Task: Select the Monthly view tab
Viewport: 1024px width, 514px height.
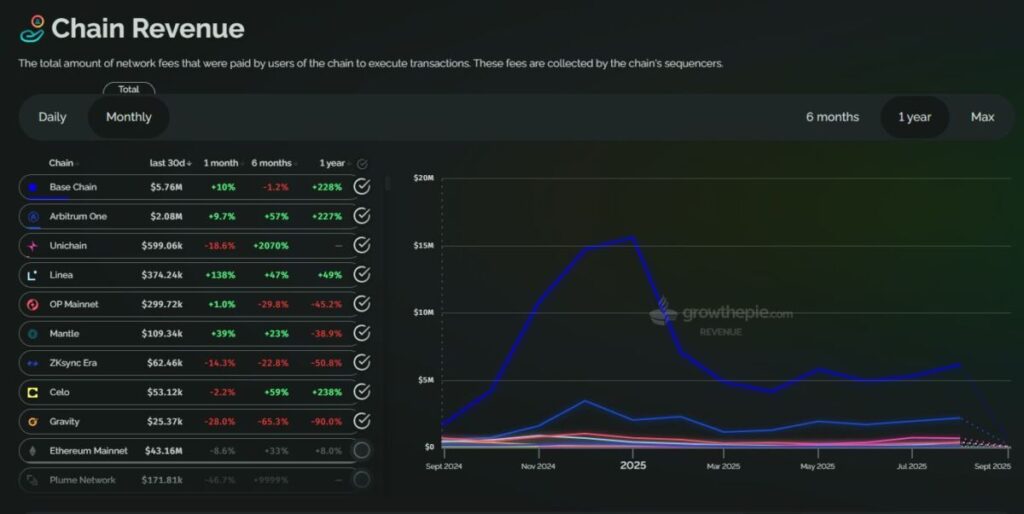Action: (x=129, y=118)
